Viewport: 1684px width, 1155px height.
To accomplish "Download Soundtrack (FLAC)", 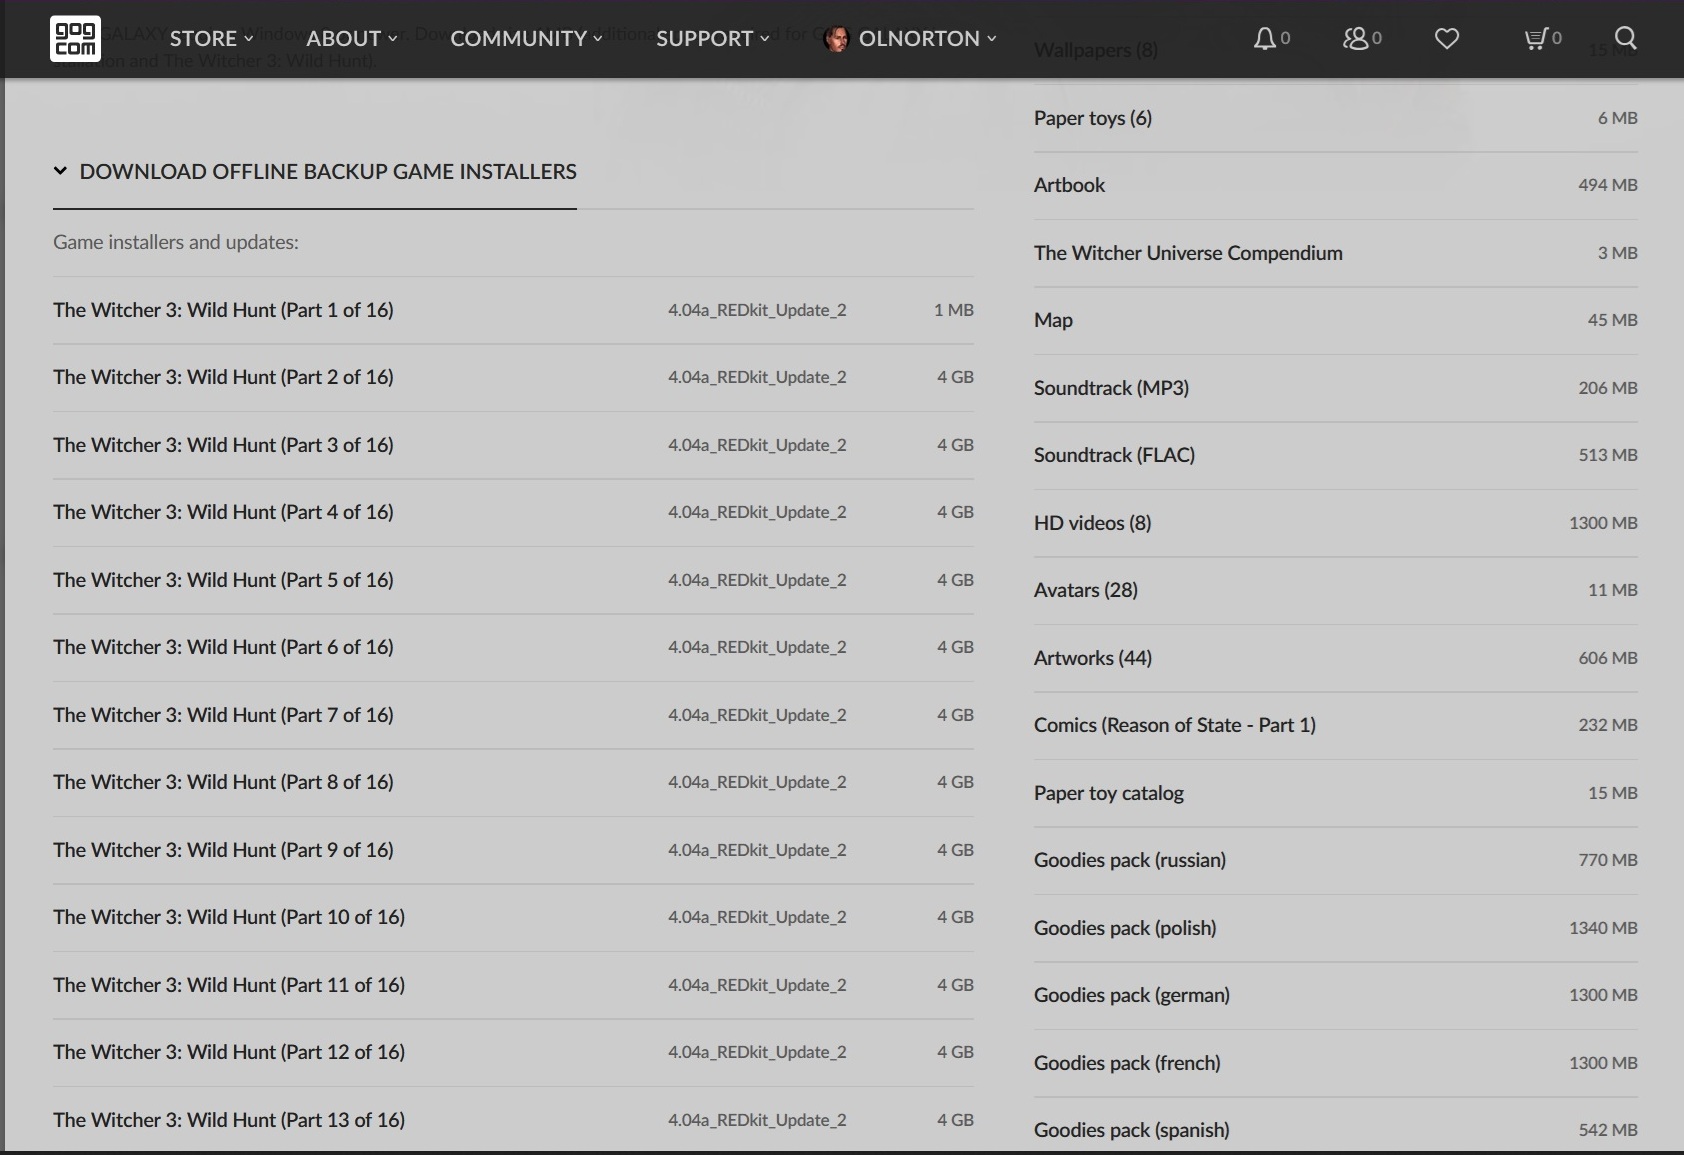I will tap(1336, 455).
